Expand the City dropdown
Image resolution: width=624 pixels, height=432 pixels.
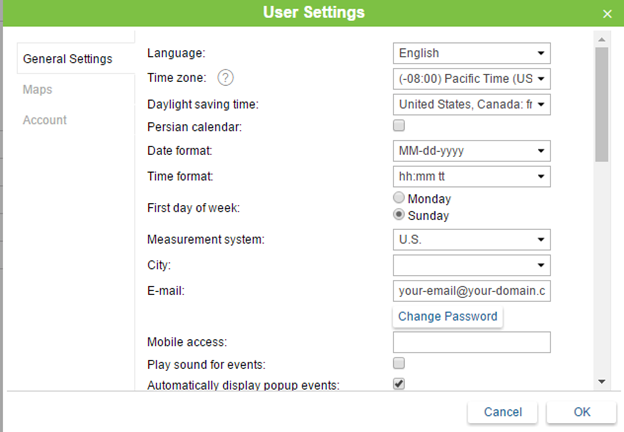click(471, 265)
